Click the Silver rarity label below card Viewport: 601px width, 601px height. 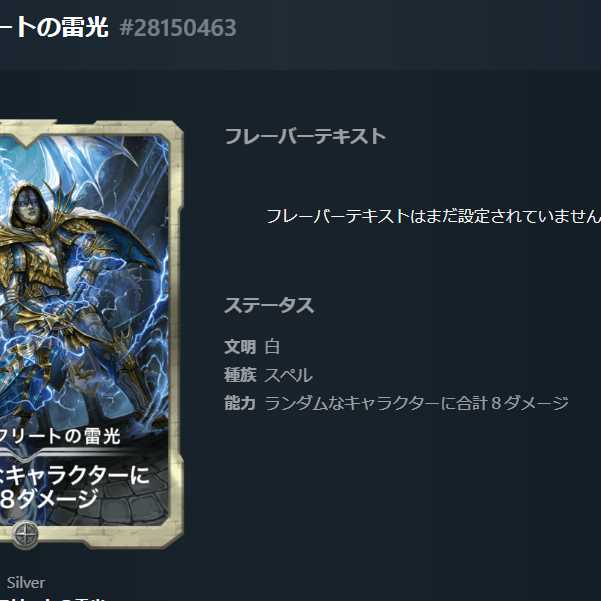26,583
